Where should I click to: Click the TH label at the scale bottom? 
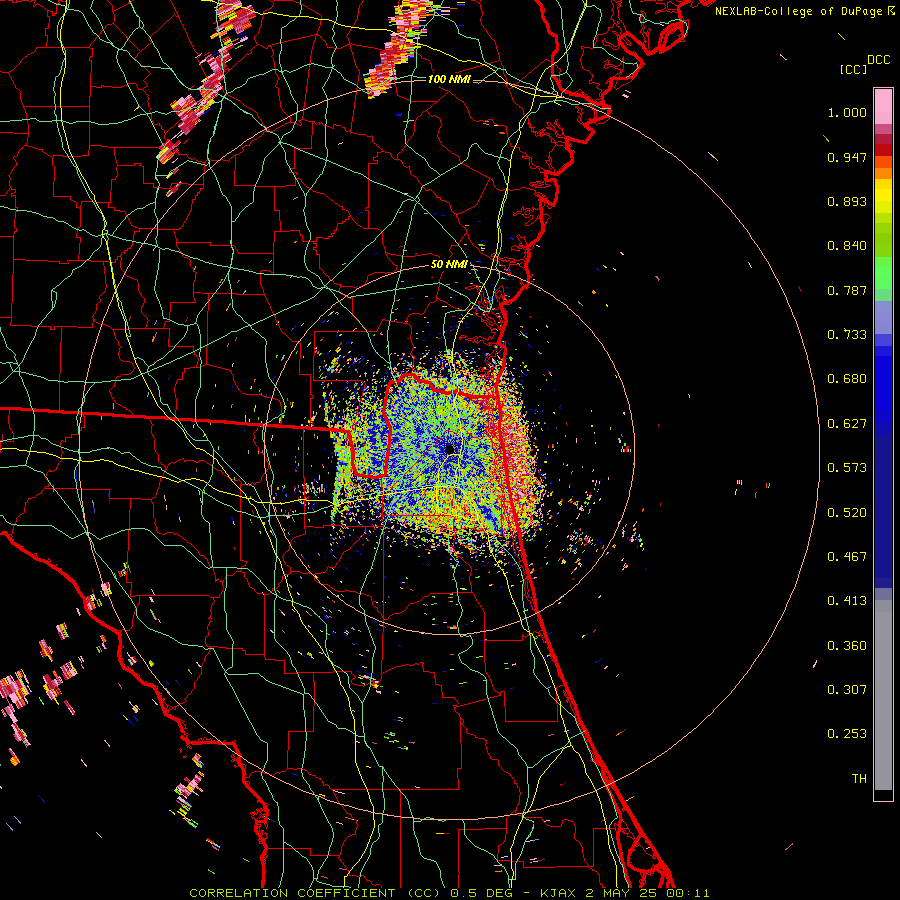859,779
